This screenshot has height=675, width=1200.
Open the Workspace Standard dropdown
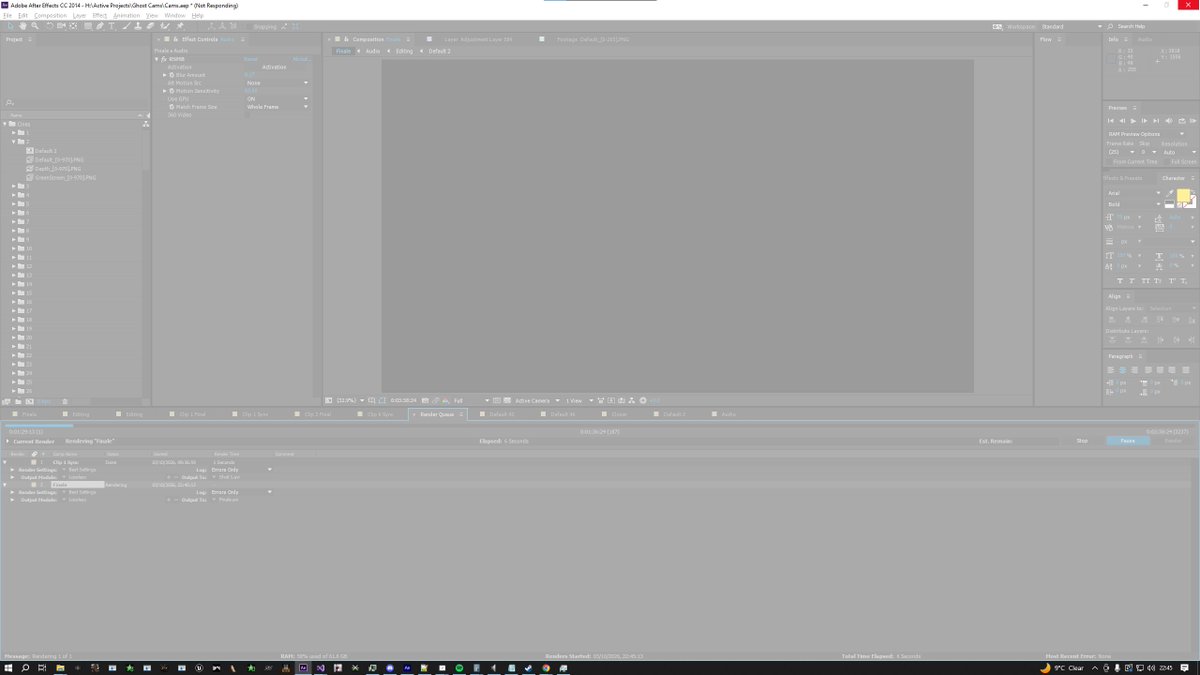click(1071, 26)
